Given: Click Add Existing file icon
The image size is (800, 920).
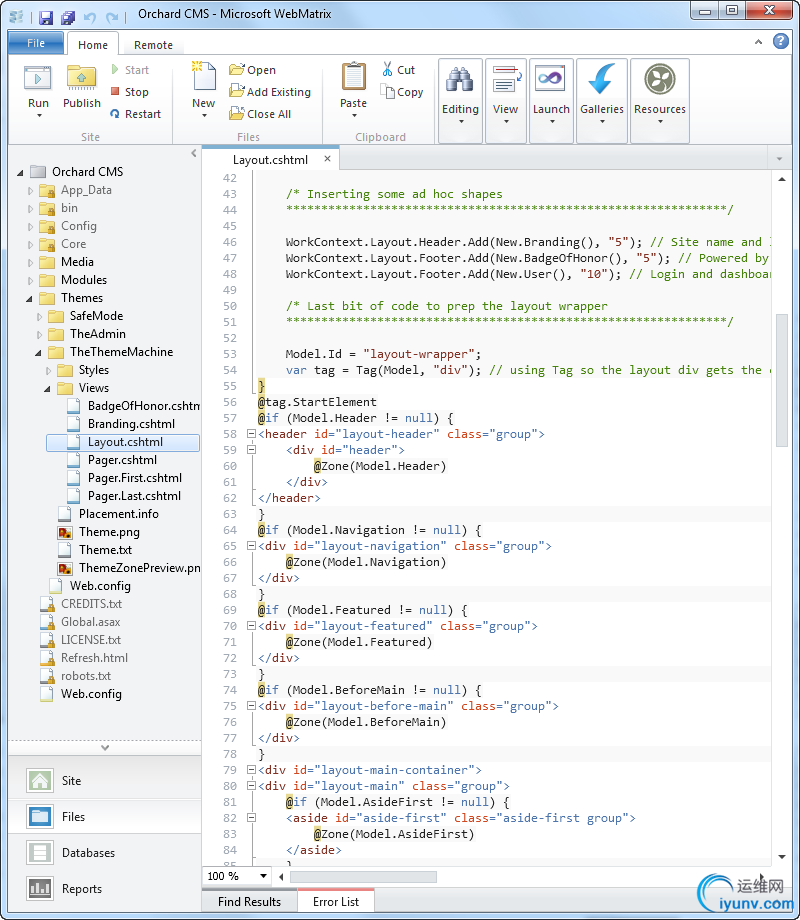Looking at the screenshot, I should click(237, 92).
